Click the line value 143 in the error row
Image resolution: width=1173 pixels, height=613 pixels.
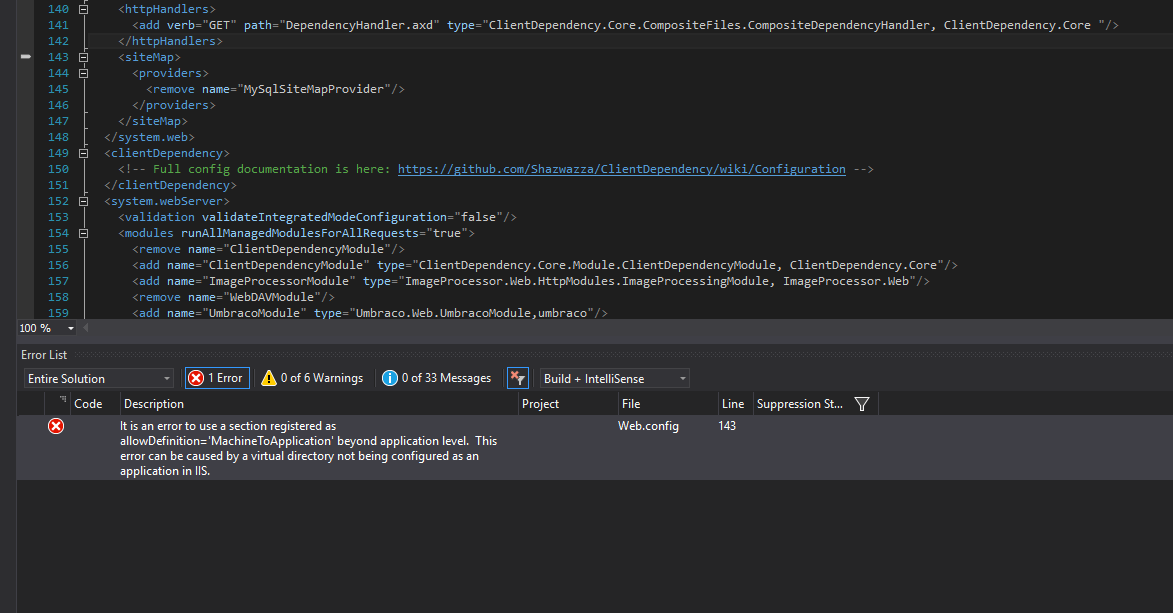[x=727, y=426]
